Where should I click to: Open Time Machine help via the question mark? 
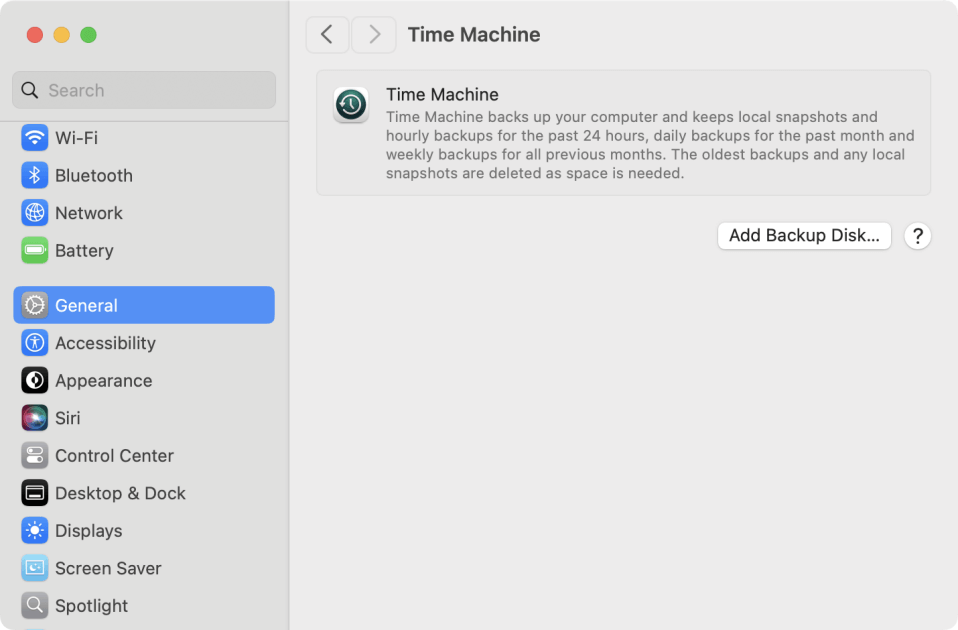tap(917, 236)
